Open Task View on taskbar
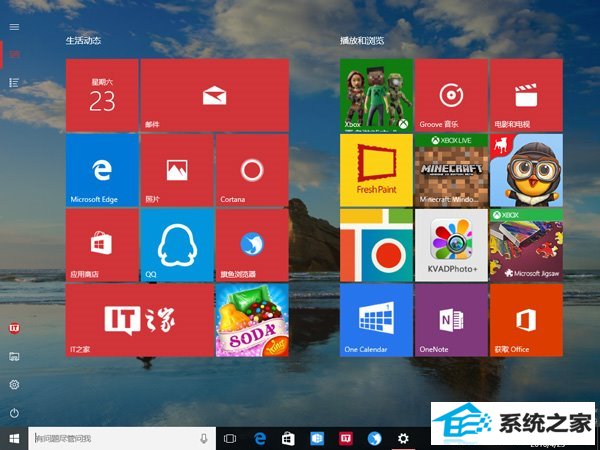The height and width of the screenshot is (450, 600). pyautogui.click(x=230, y=439)
